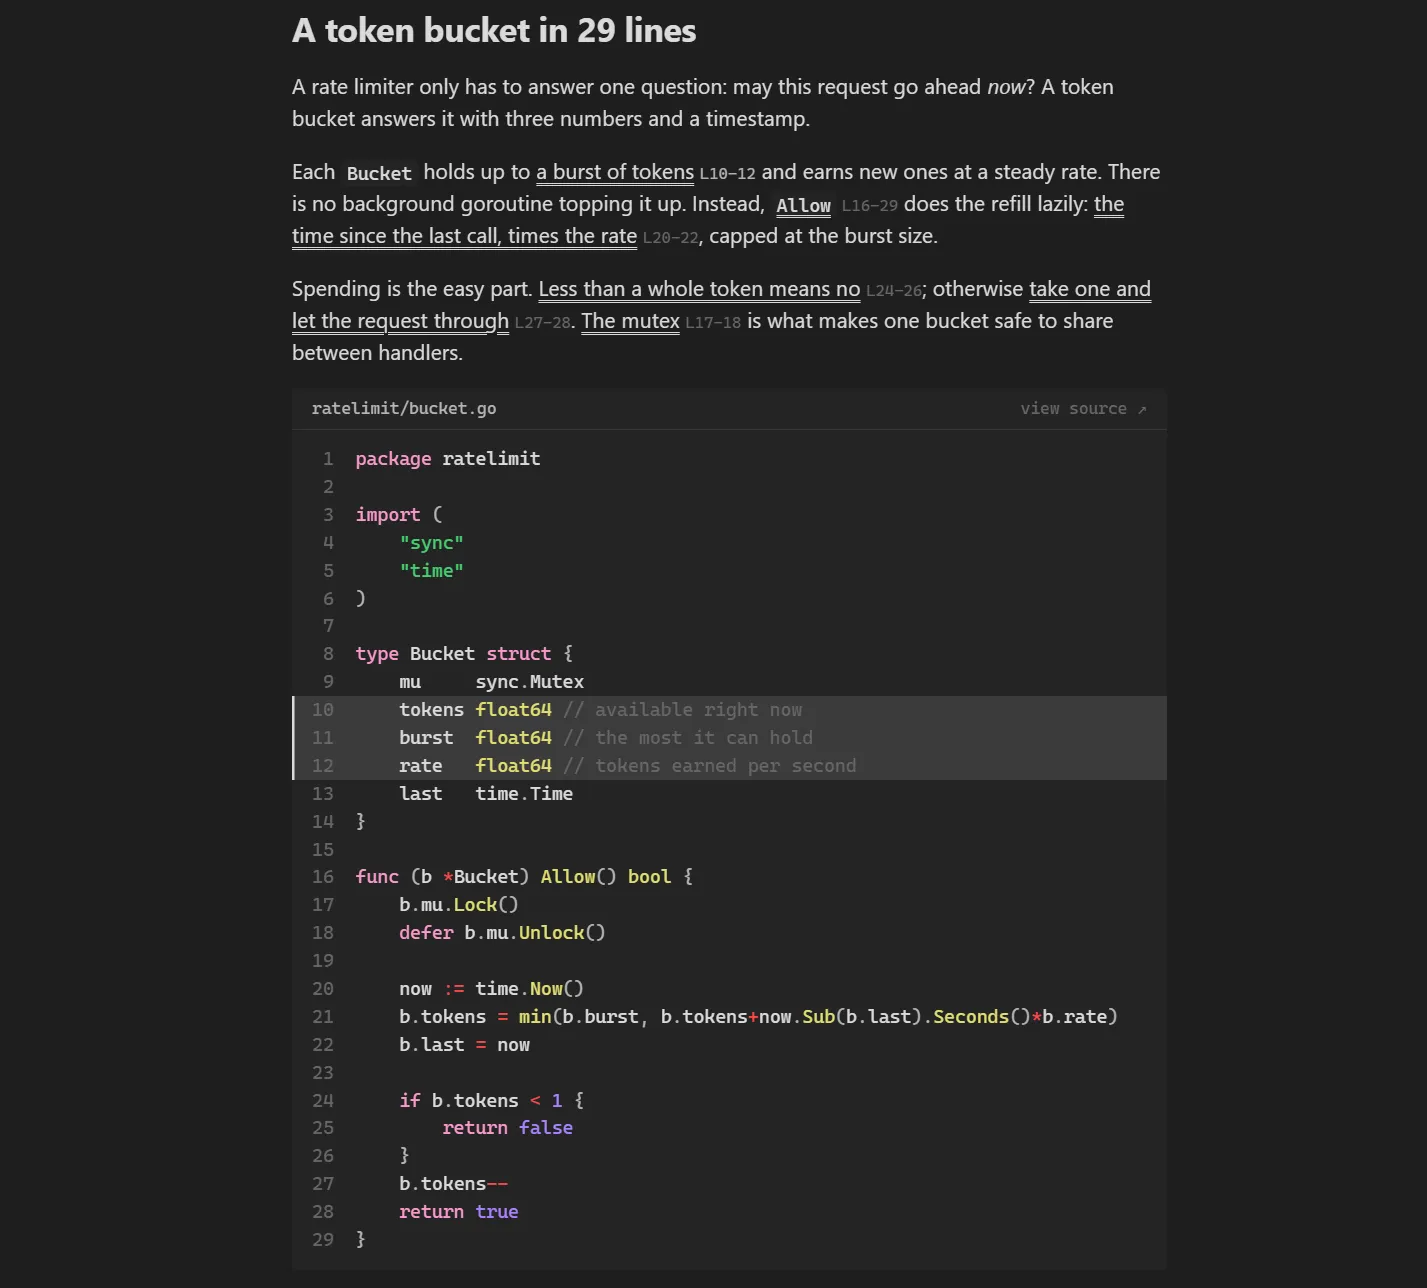Click the 'A token bucket in 29 lines' heading

click(494, 31)
